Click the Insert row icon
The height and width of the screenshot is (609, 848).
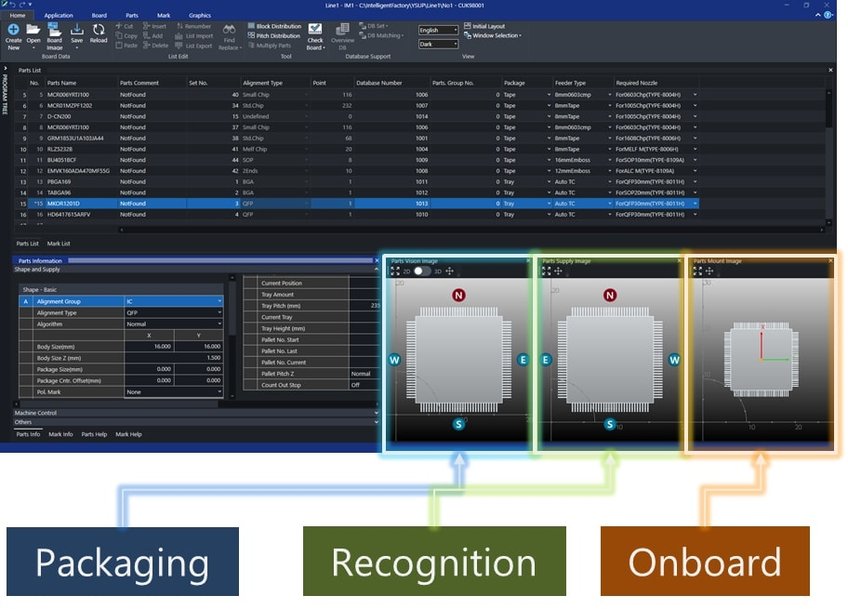[147, 26]
